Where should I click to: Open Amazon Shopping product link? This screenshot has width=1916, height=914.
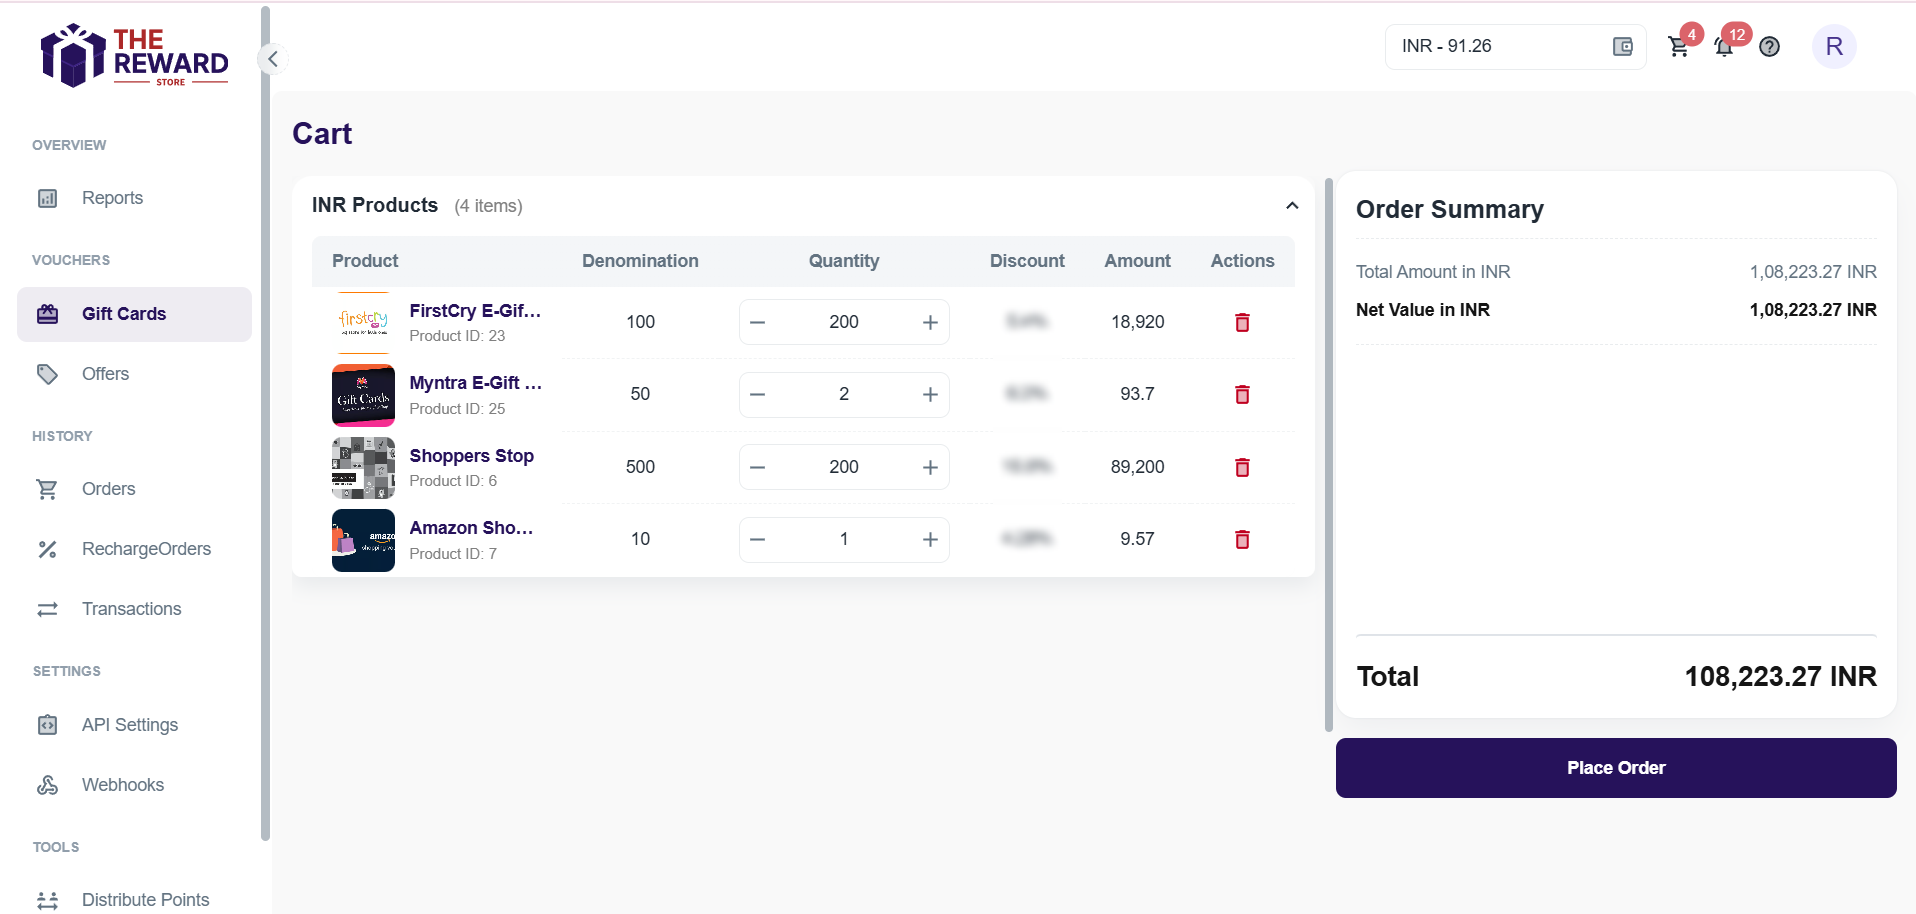pos(471,528)
